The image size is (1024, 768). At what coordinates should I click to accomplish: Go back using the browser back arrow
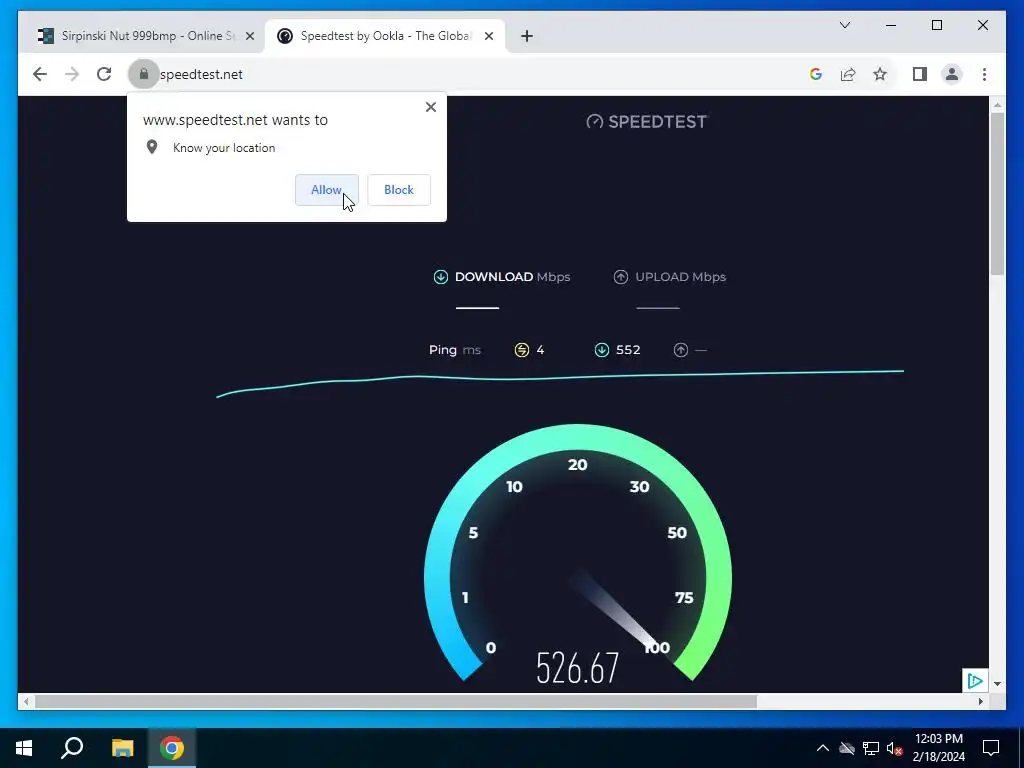(40, 74)
